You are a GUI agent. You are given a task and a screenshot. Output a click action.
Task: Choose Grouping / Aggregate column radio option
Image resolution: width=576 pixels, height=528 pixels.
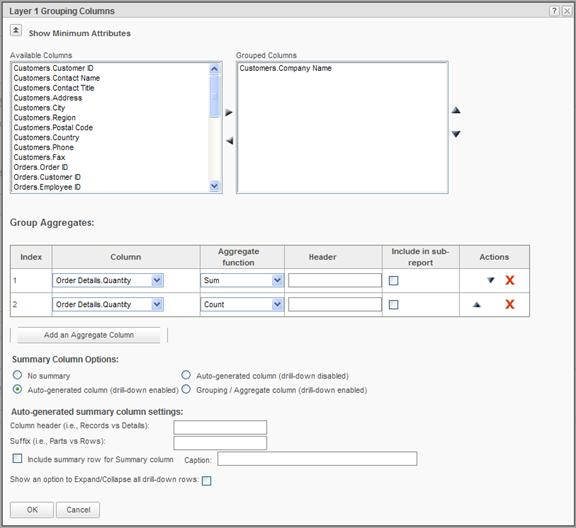pos(186,389)
